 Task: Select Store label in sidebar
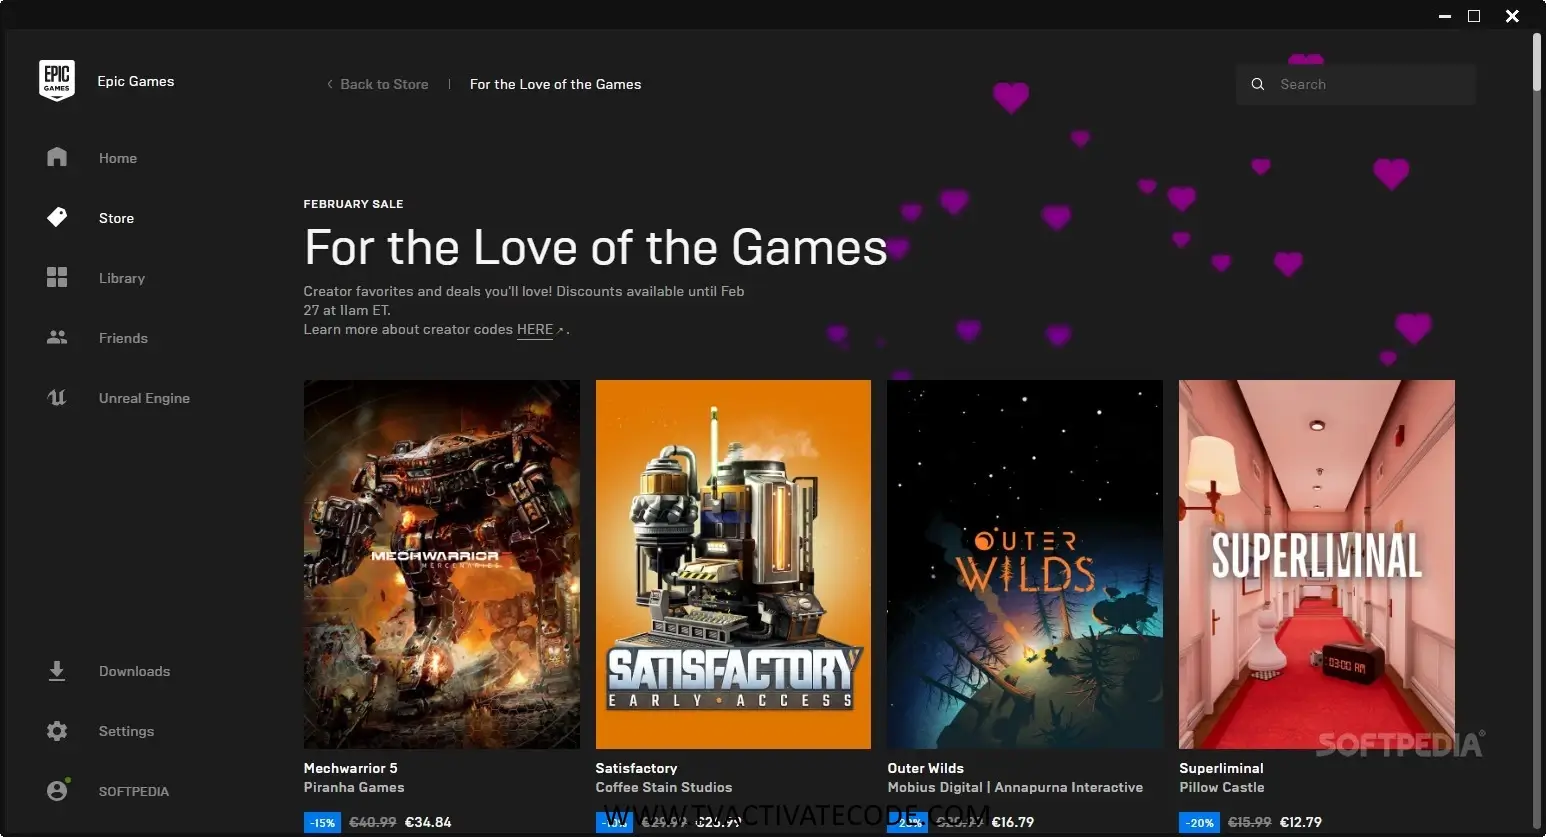[x=116, y=218]
